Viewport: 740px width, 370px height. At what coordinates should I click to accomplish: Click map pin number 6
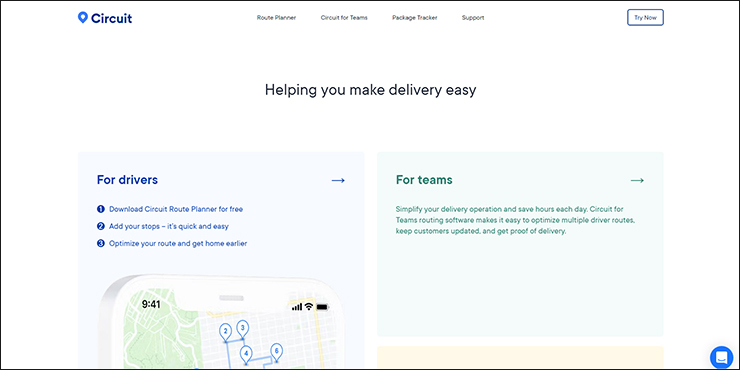pos(277,352)
